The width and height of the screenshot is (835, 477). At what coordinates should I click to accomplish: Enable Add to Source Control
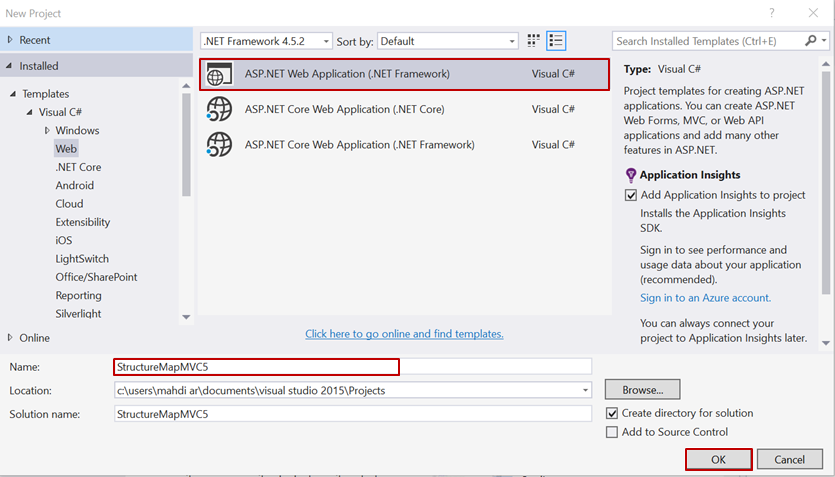click(x=612, y=432)
